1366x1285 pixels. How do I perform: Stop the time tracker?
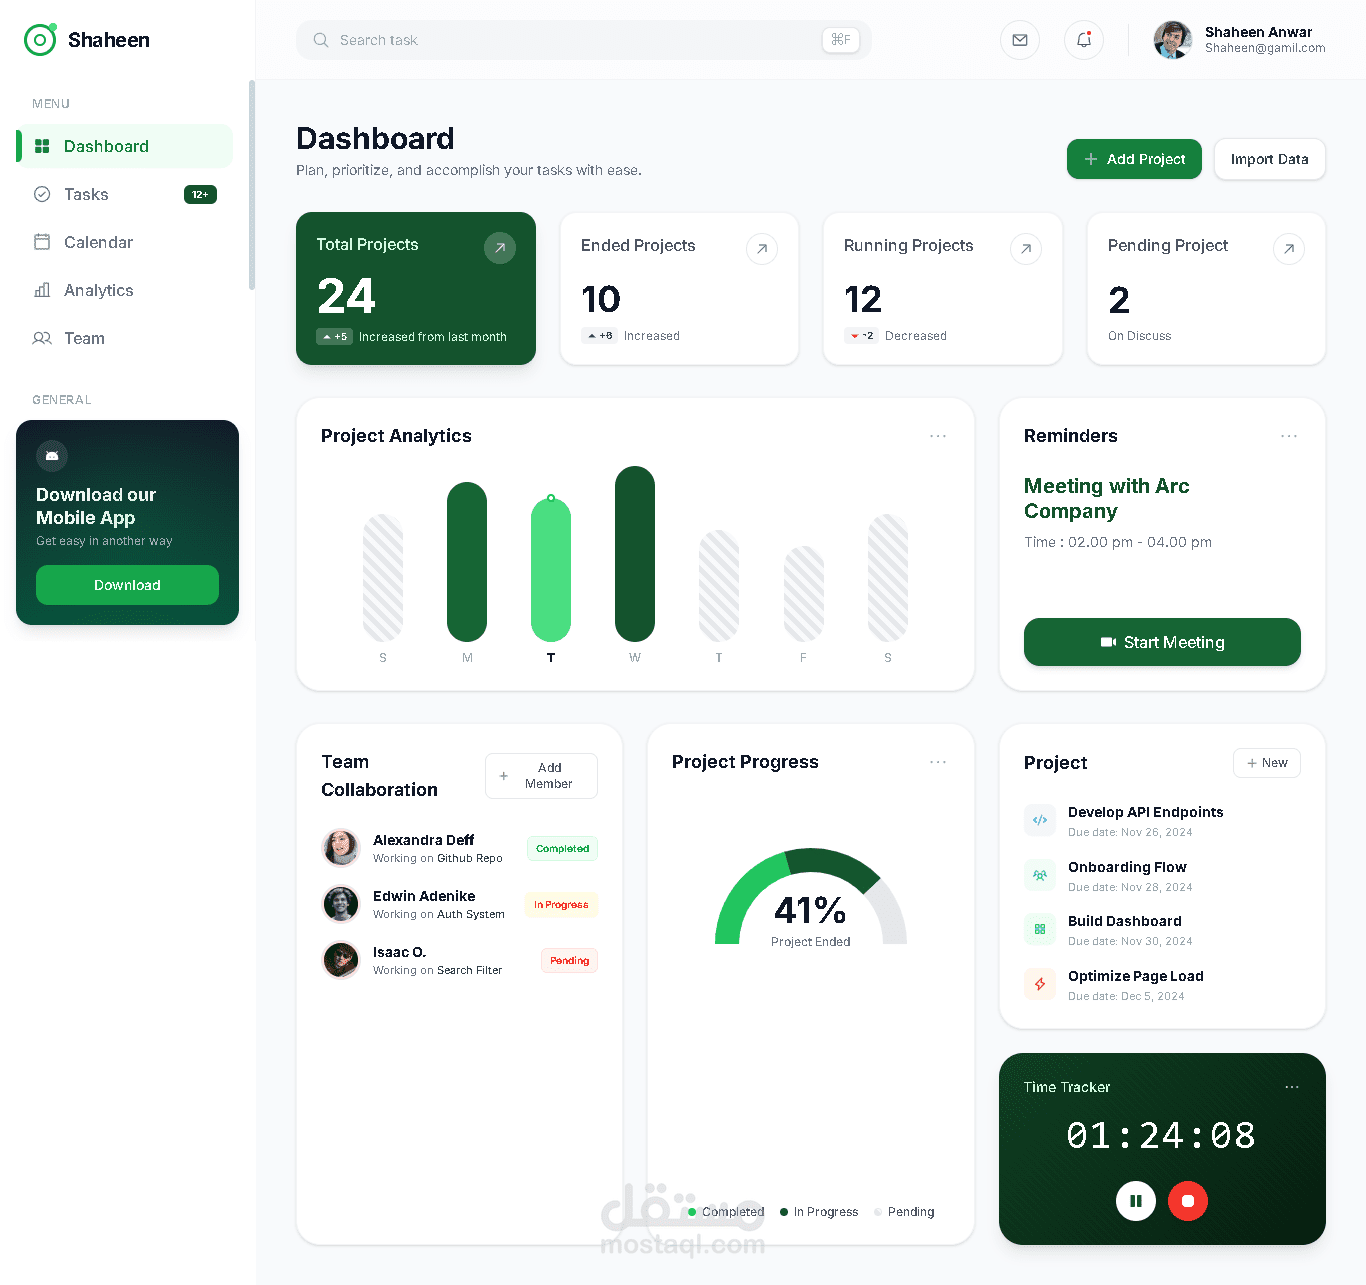[1188, 1201]
